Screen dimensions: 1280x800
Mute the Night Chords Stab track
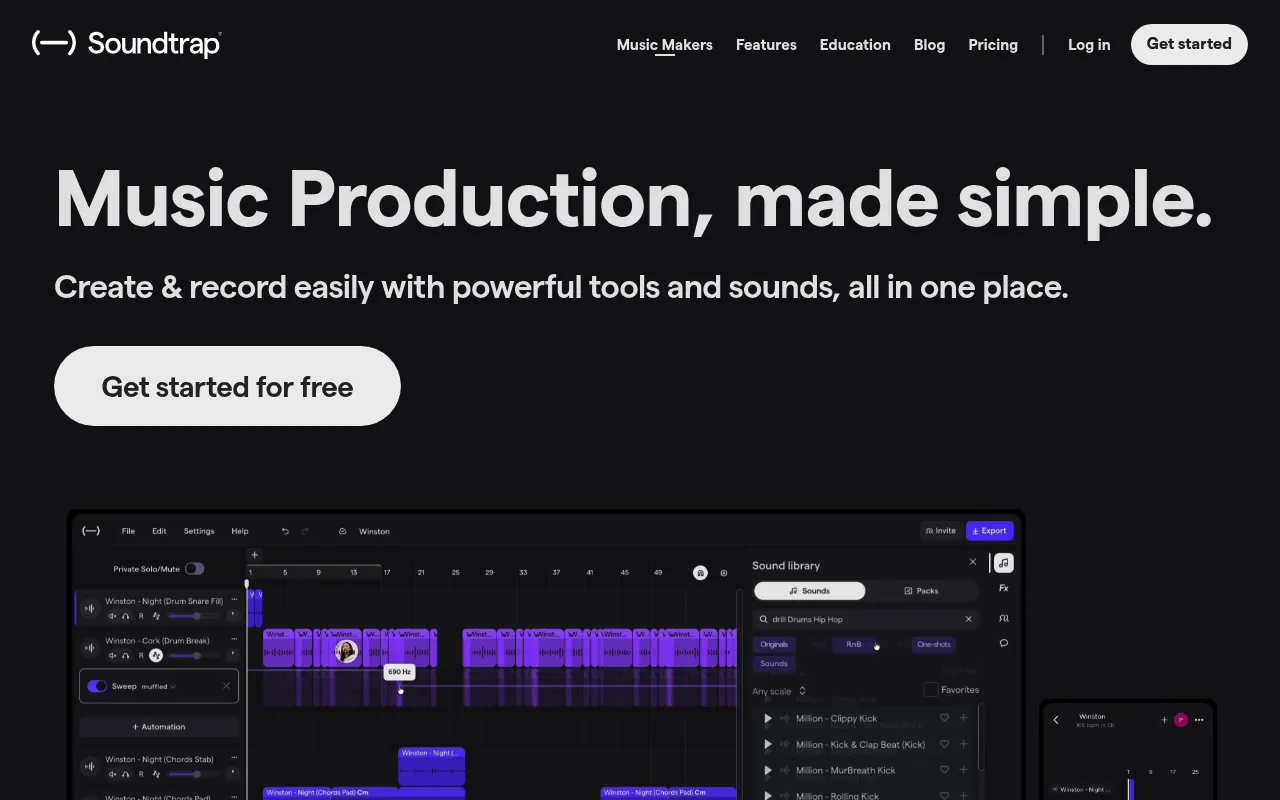[x=112, y=773]
